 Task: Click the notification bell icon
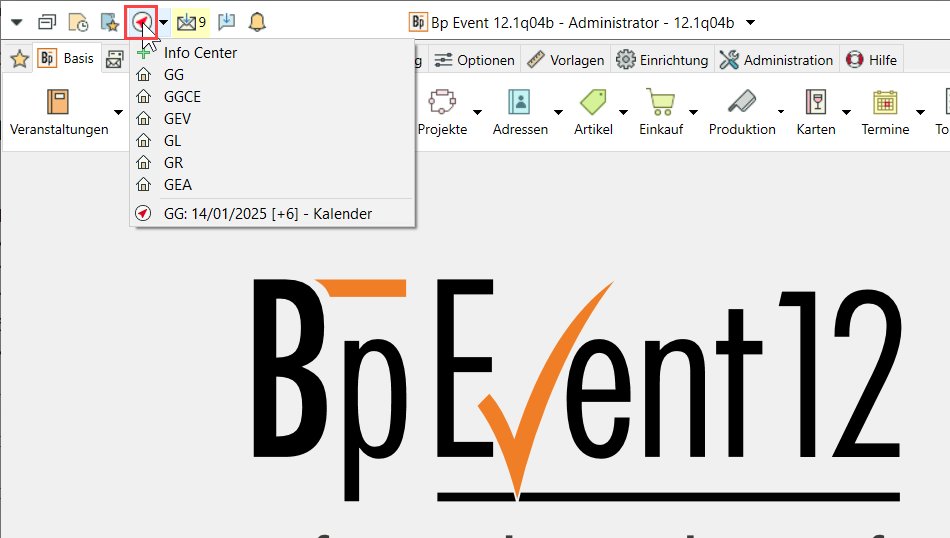click(x=257, y=22)
